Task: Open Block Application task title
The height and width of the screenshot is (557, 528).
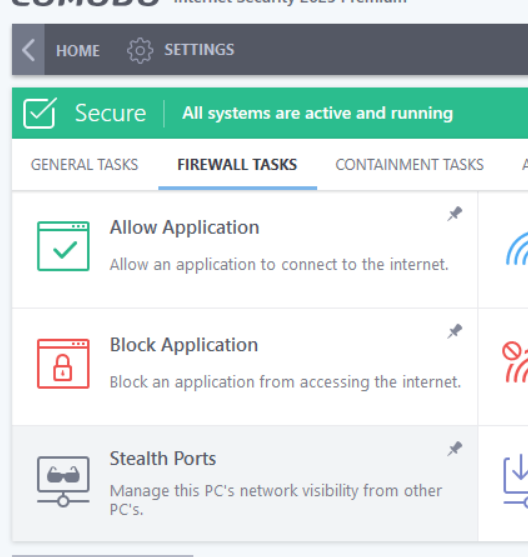Action: 184,345
